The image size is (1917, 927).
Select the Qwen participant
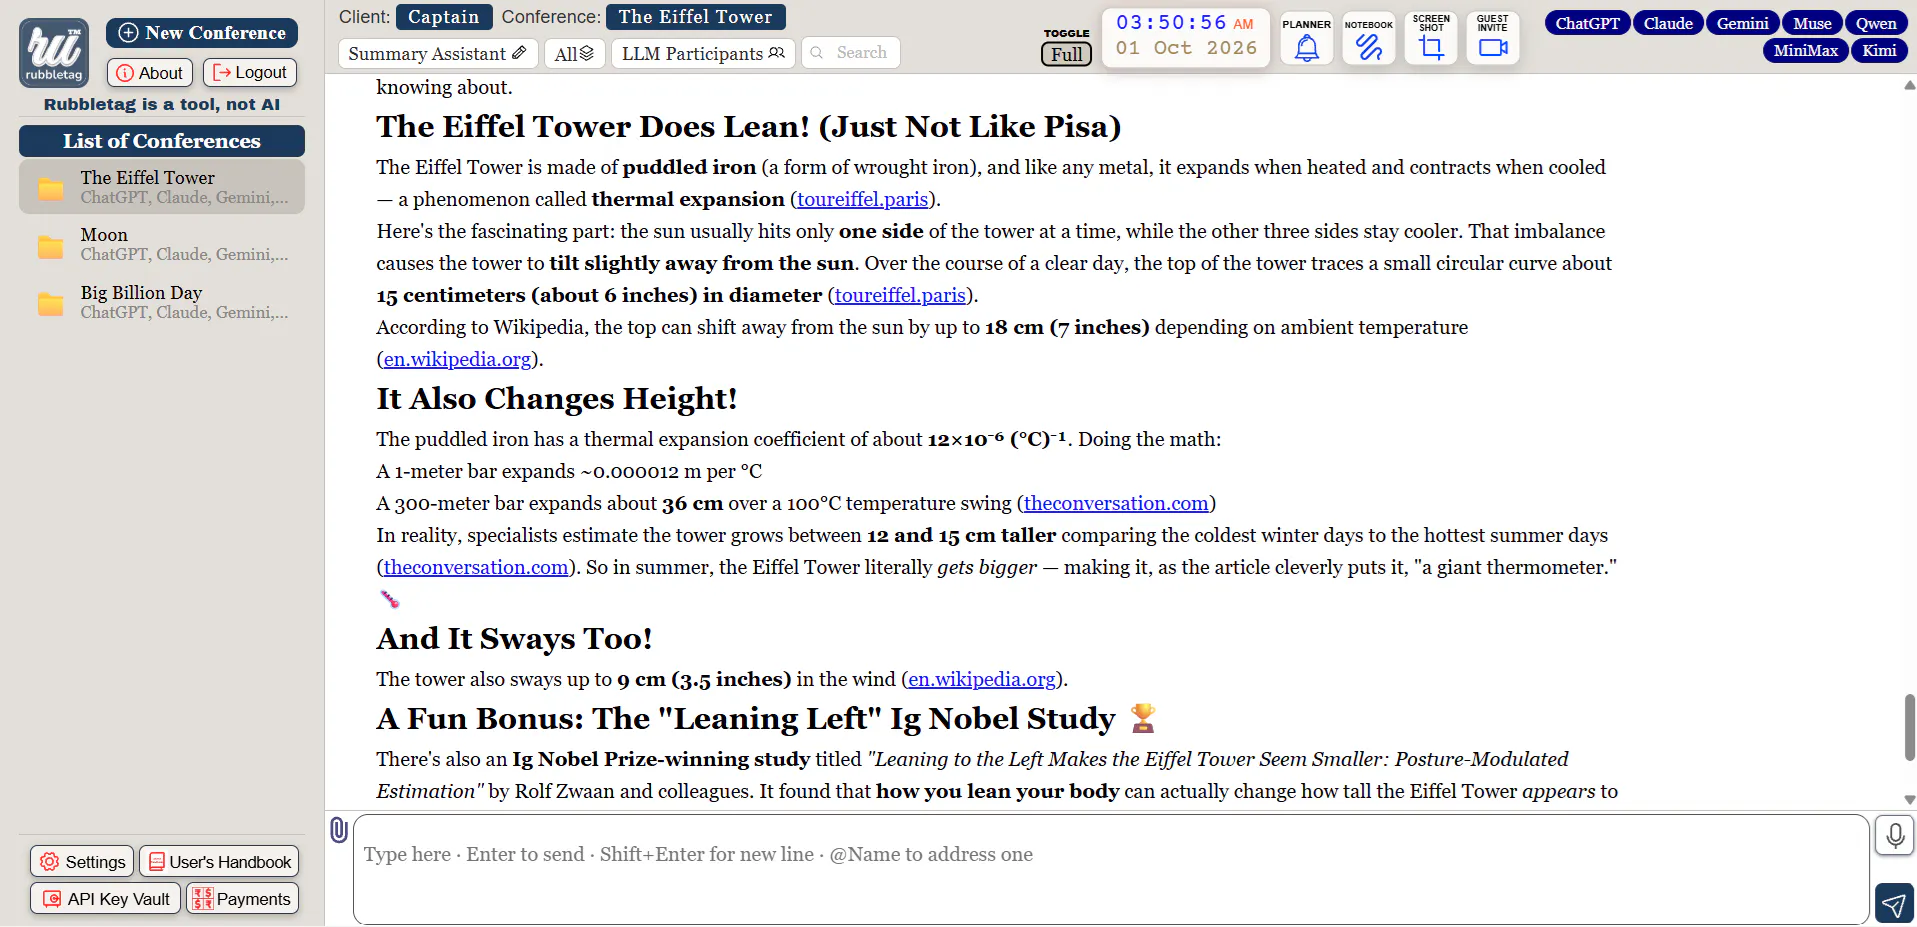1876,23
